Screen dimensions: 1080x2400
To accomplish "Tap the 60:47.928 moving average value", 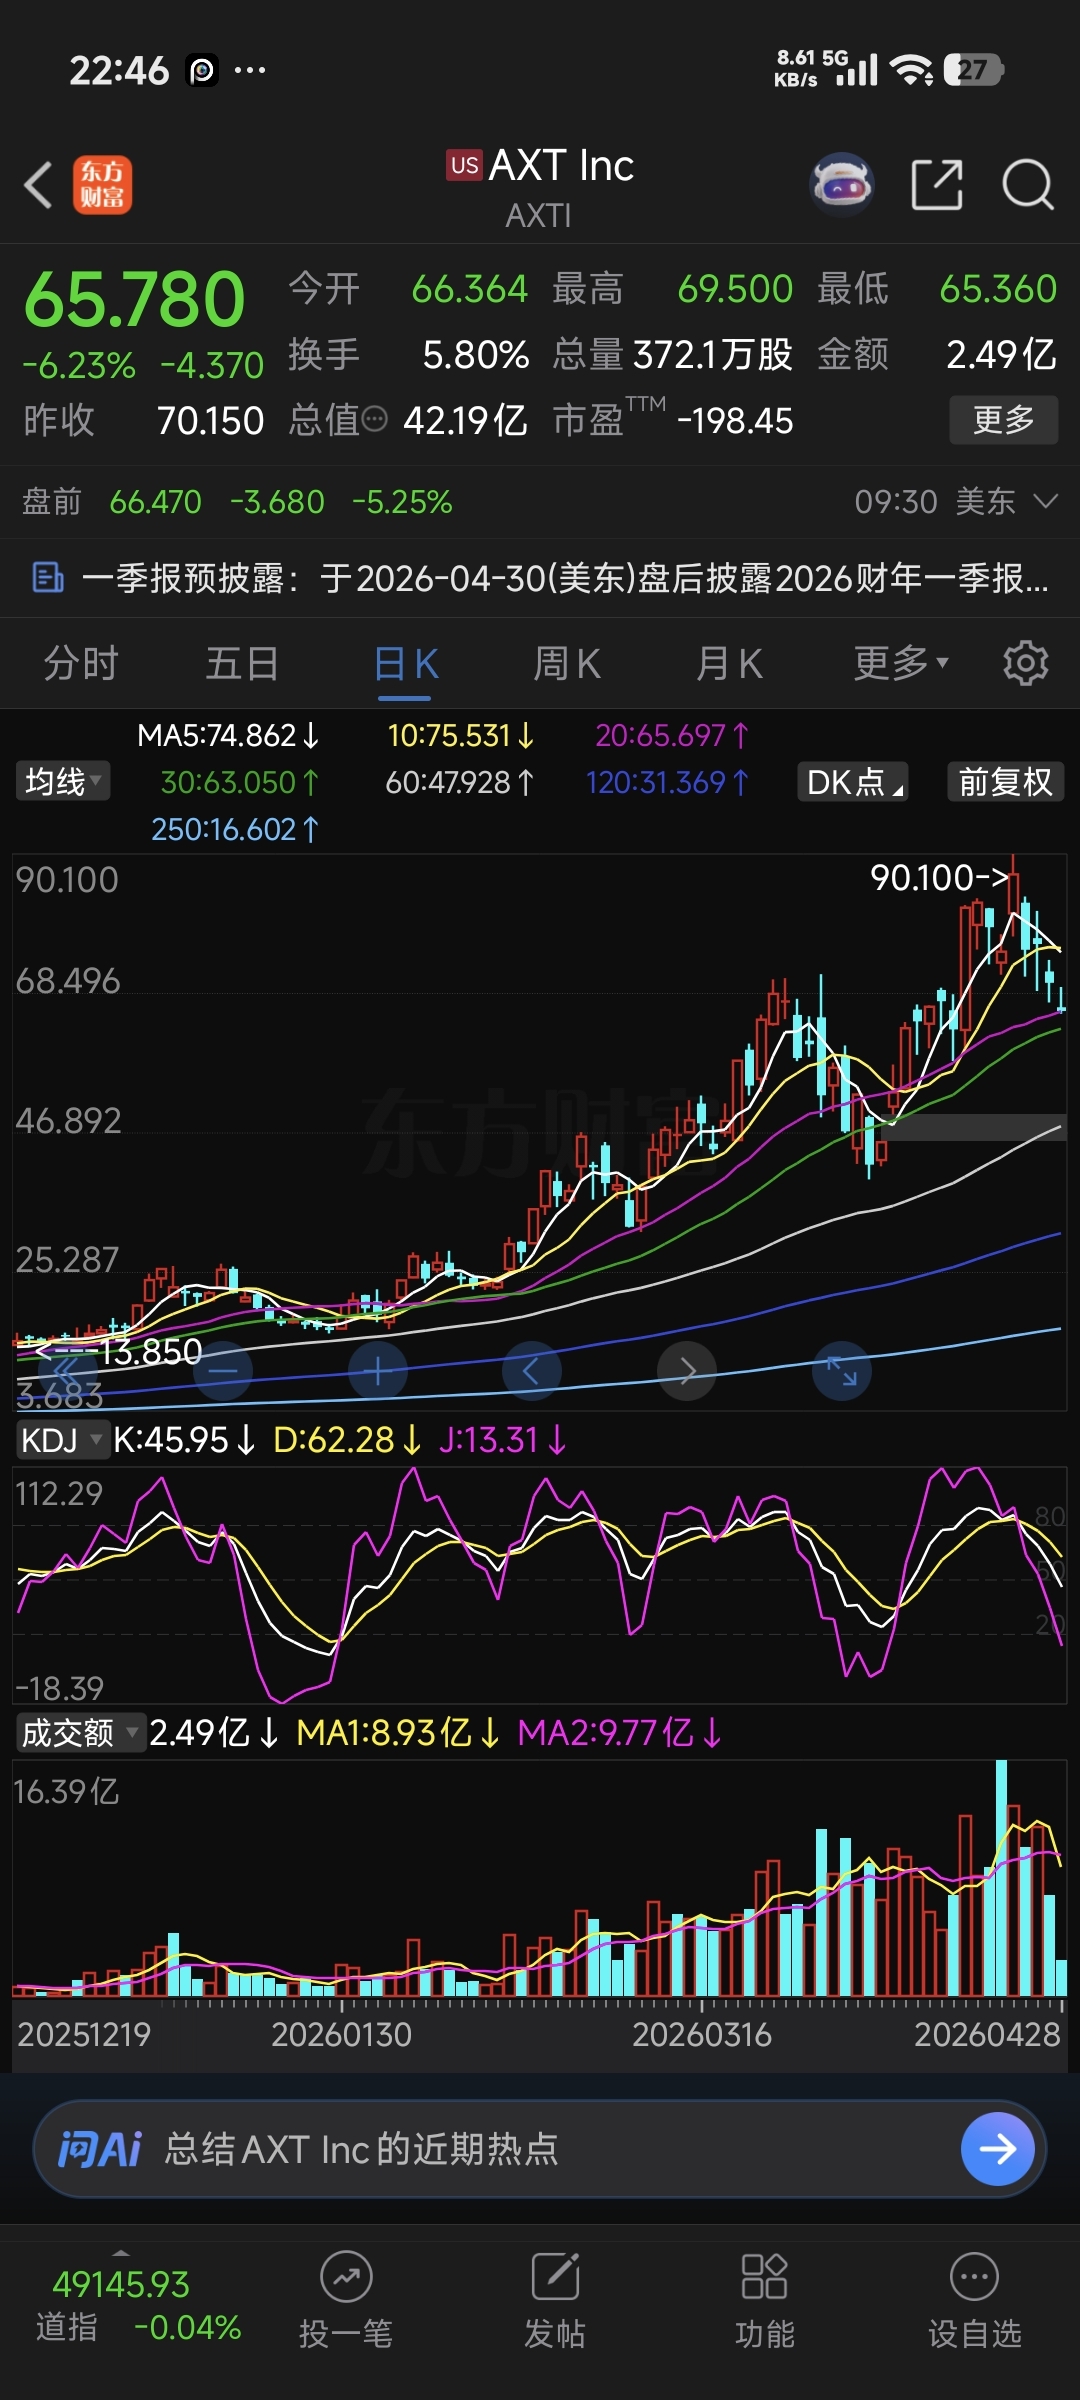I will (461, 782).
